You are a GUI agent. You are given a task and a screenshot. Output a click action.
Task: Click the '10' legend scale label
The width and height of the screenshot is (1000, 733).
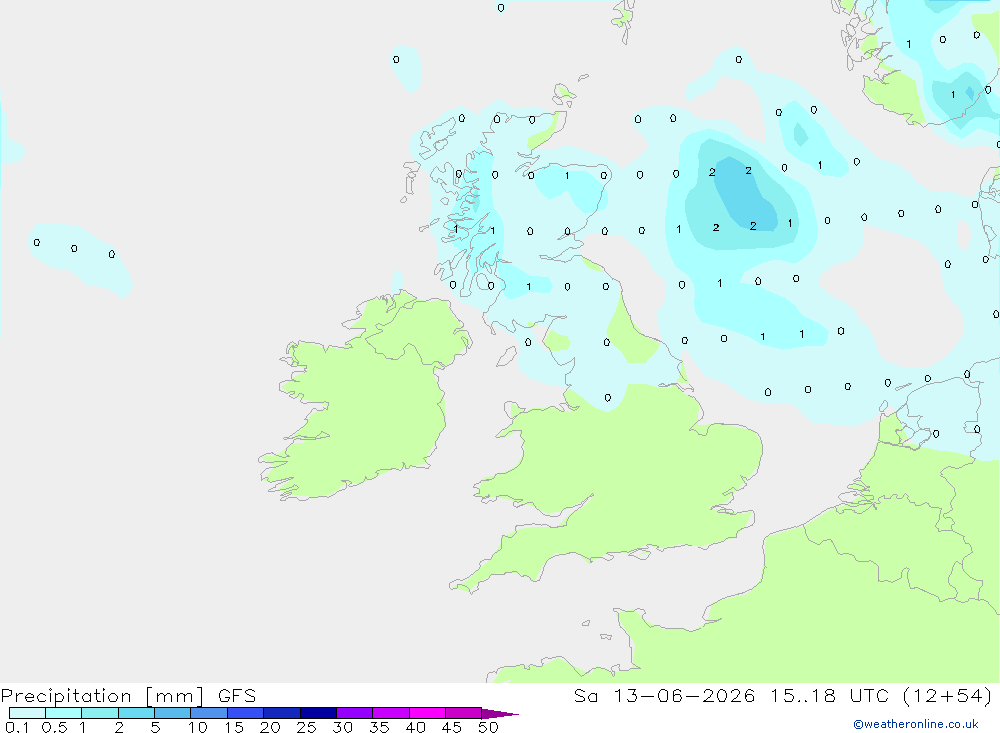click(198, 727)
